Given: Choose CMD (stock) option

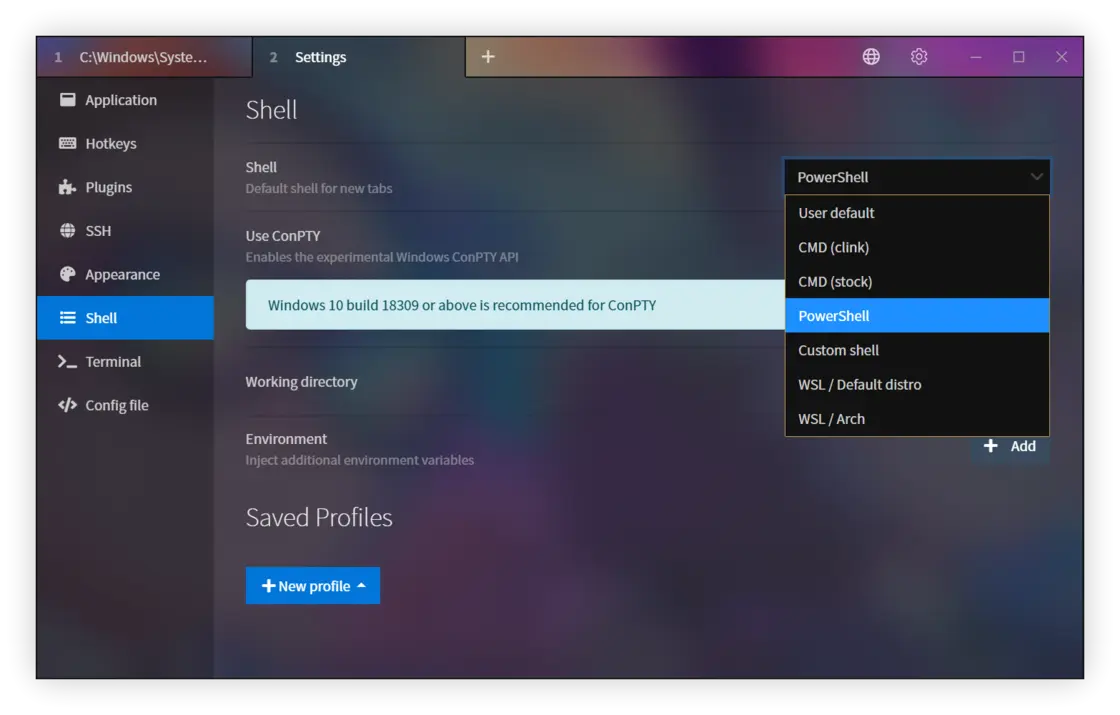Looking at the screenshot, I should tap(917, 281).
